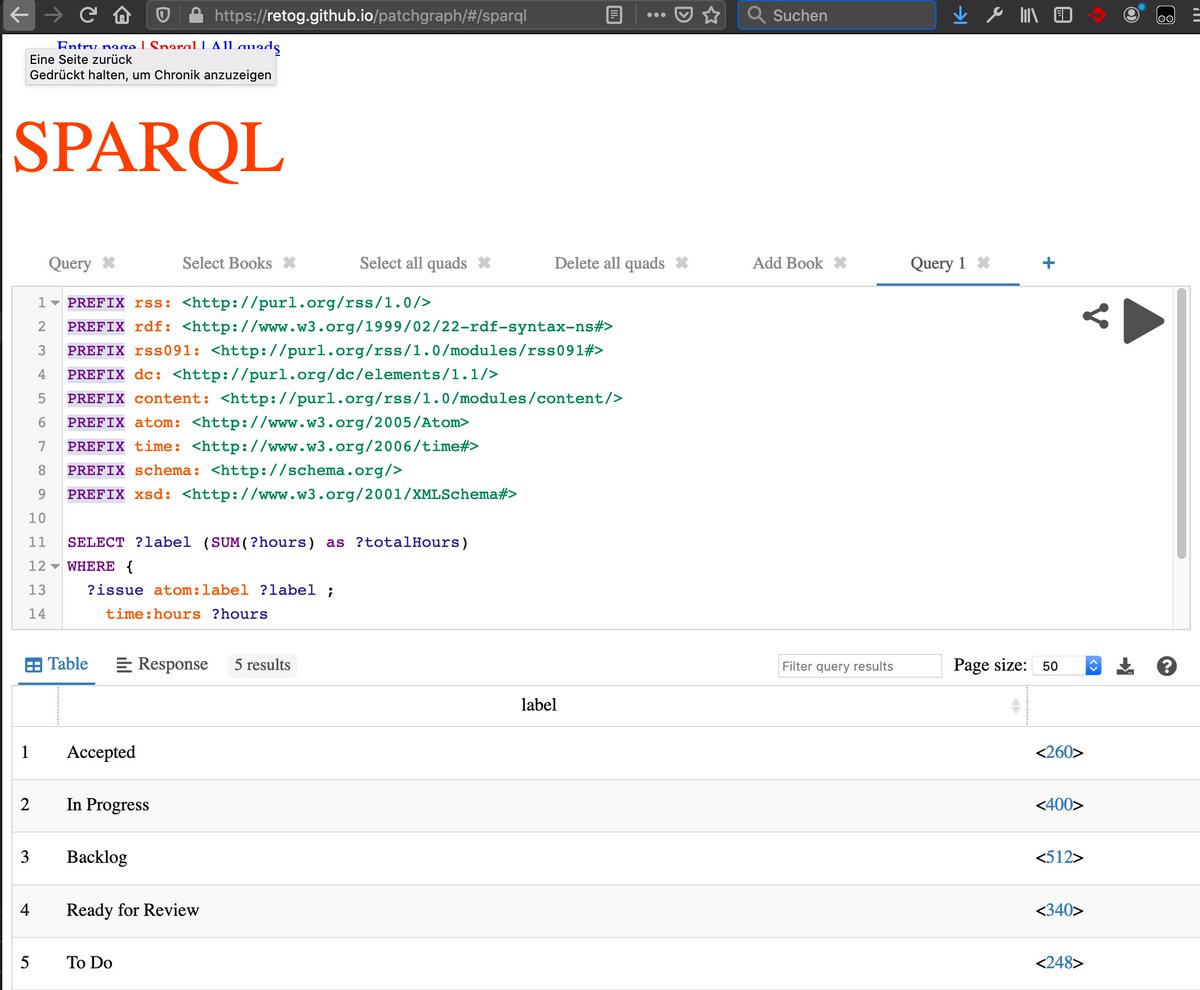Run the SPARQL query with play button
Viewport: 1200px width, 990px height.
click(x=1143, y=320)
